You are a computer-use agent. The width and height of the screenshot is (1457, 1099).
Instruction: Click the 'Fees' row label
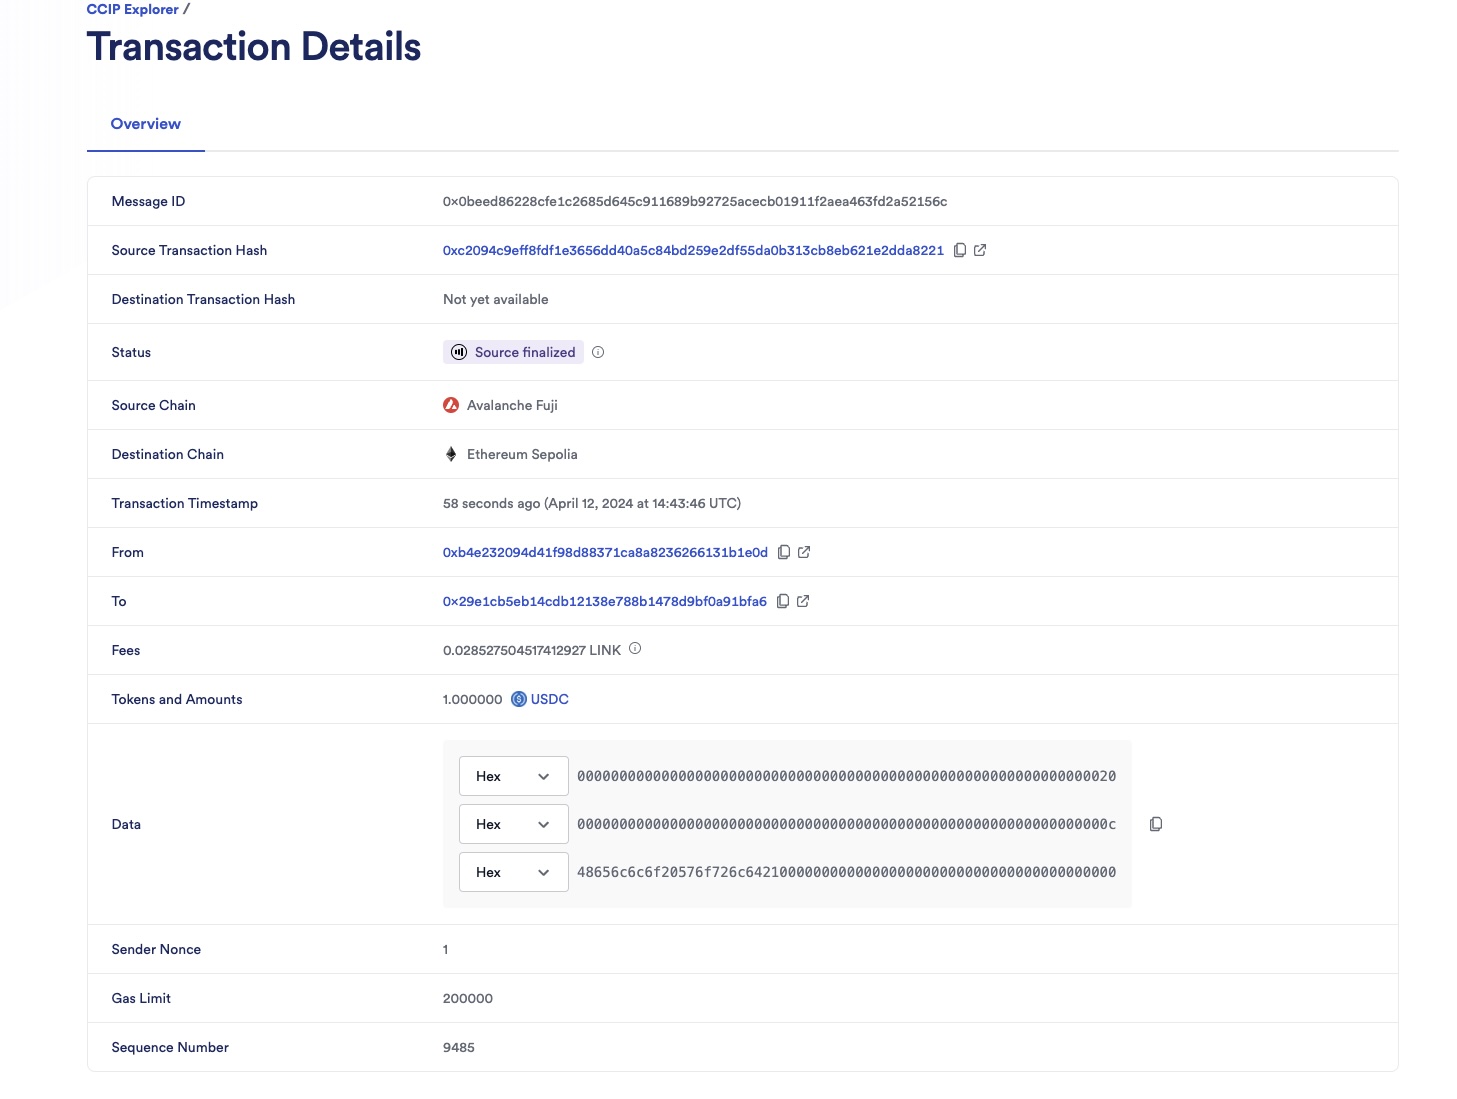tap(126, 650)
